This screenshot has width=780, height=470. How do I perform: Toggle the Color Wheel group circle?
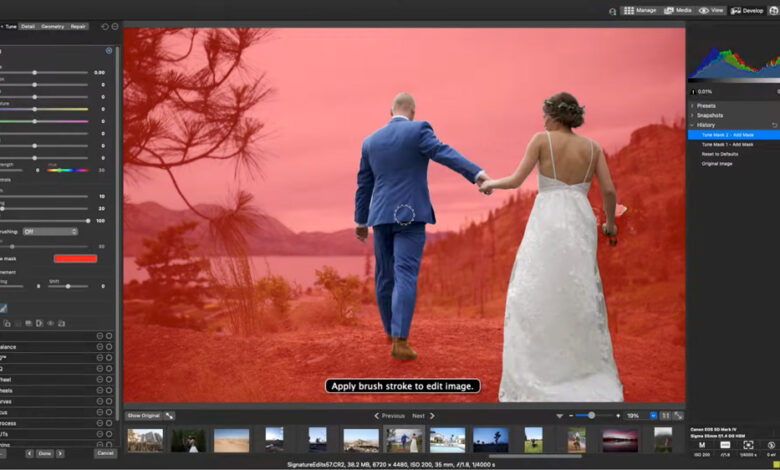(x=109, y=379)
